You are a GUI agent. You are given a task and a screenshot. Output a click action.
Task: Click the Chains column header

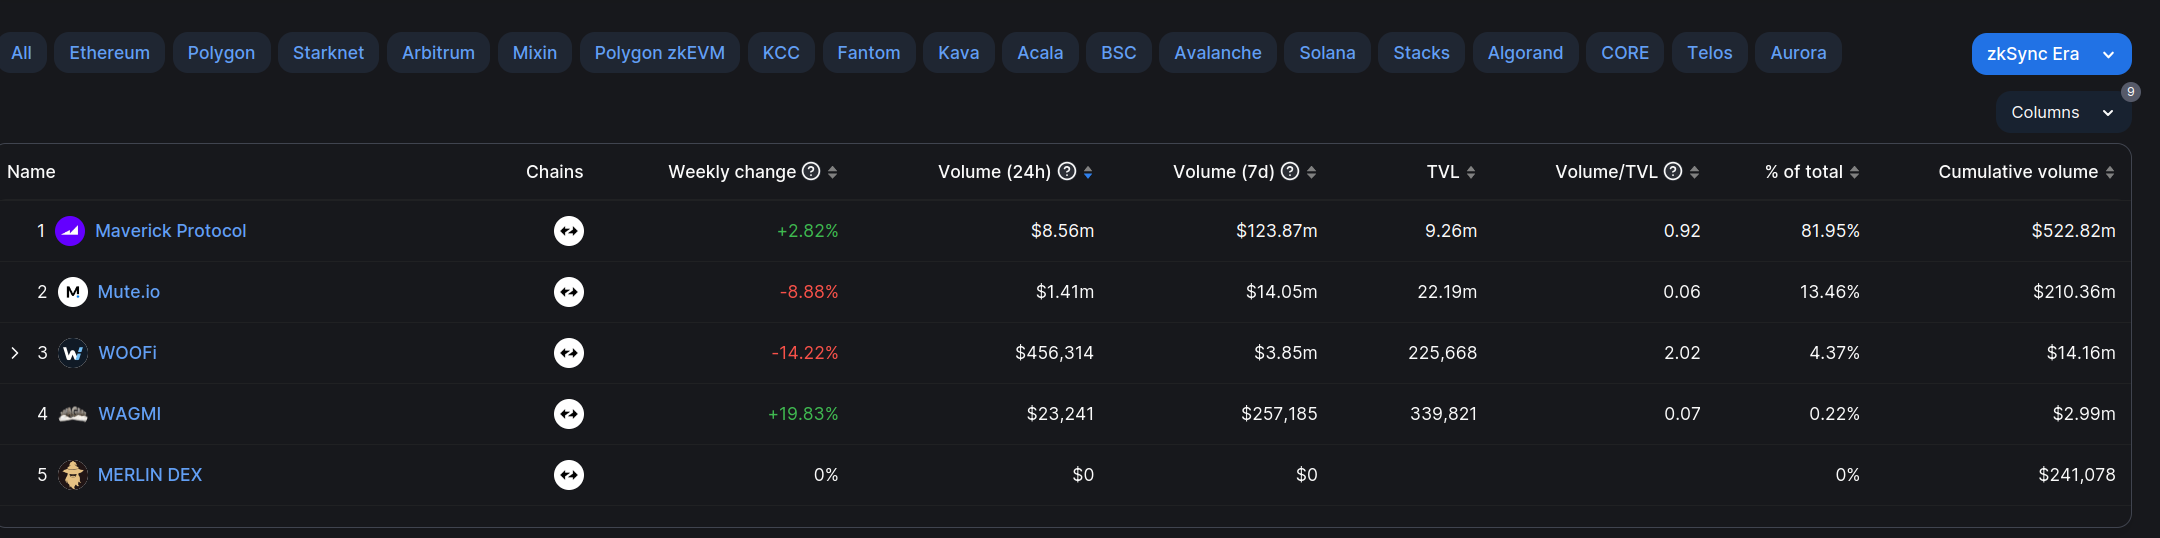(555, 172)
